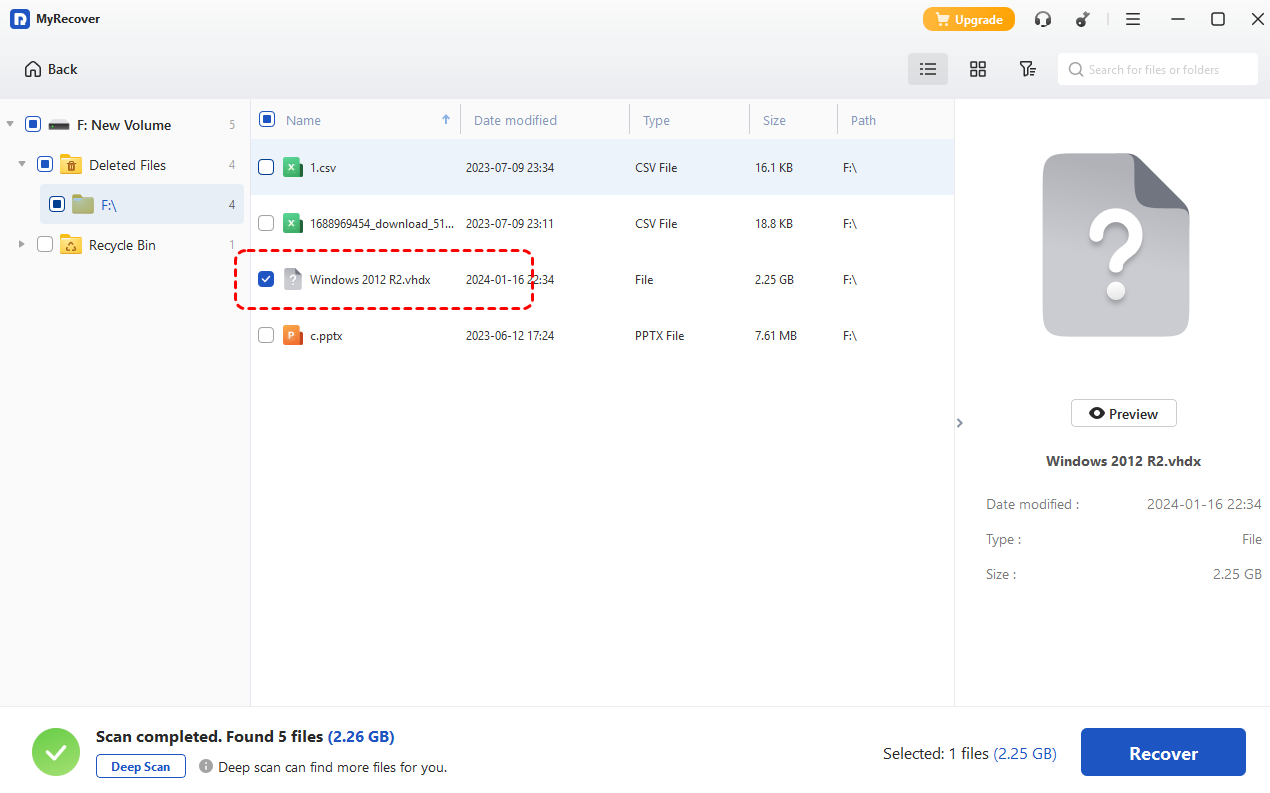The height and width of the screenshot is (793, 1270).
Task: Toggle the select-all checkbox in Name header
Action: coord(267,119)
